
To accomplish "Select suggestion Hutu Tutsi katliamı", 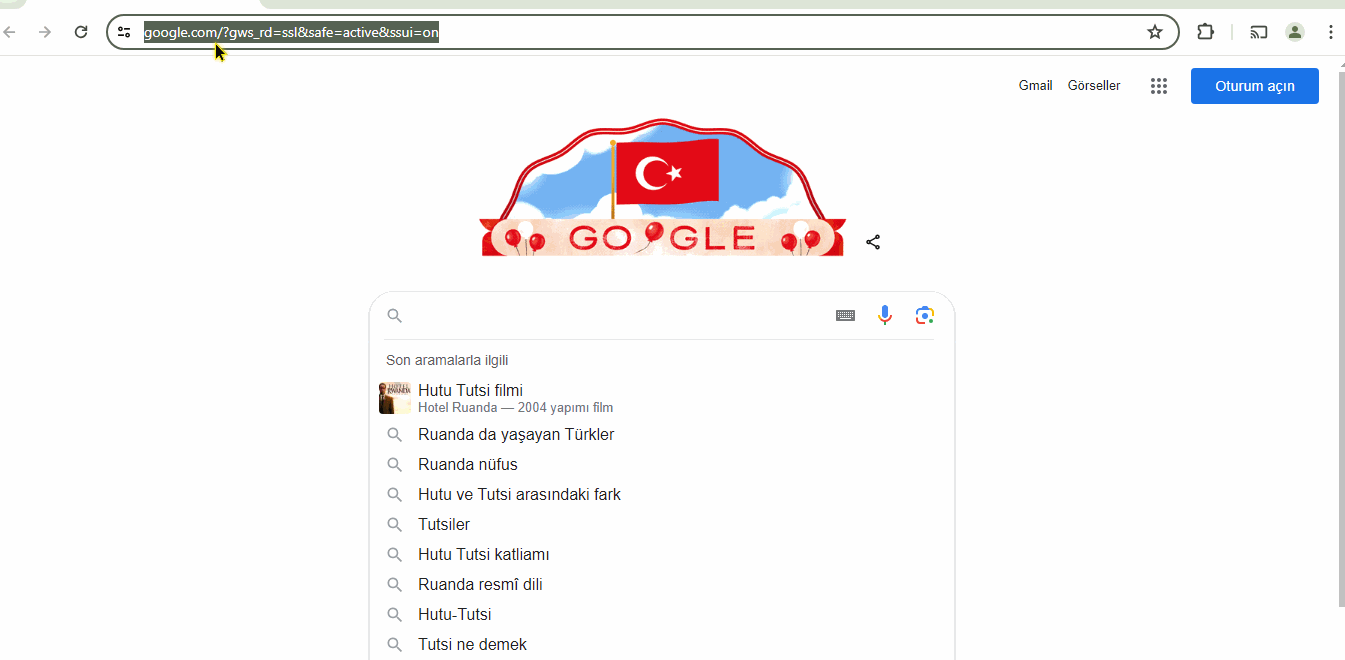I will pos(662,555).
